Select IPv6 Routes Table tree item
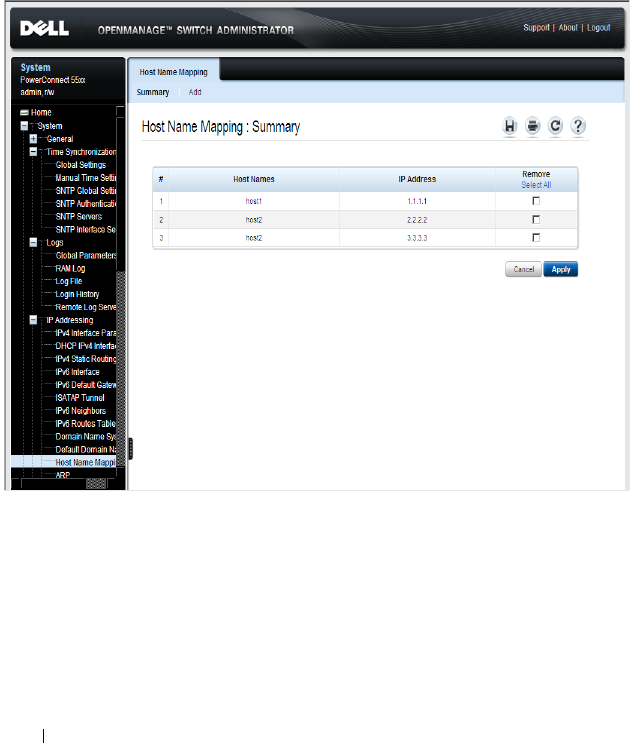Image resolution: width=641 pixels, height=743 pixels. pyautogui.click(x=85, y=424)
